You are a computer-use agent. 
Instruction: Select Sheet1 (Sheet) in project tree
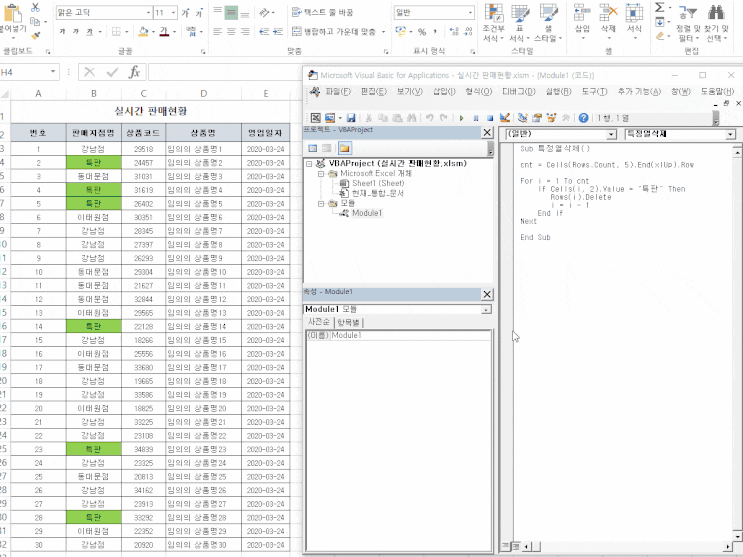point(378,183)
